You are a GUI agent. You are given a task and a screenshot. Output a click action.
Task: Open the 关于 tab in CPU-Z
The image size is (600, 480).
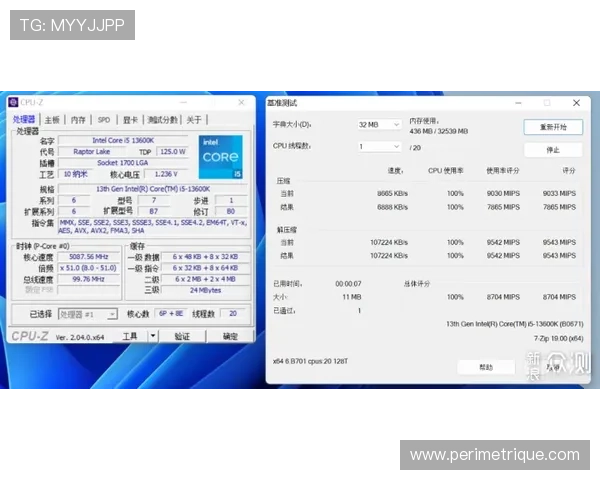point(194,120)
